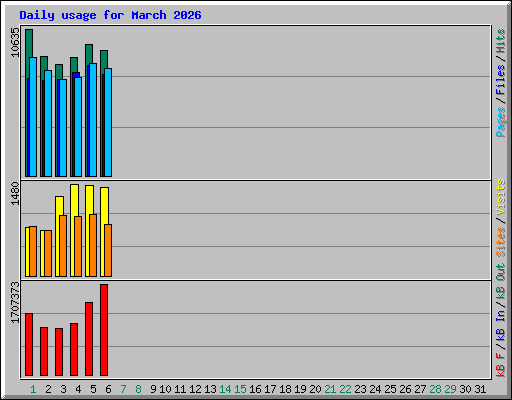The height and width of the screenshot is (400, 512).
Task: Click day 18 on the date axis
Action: [285, 389]
